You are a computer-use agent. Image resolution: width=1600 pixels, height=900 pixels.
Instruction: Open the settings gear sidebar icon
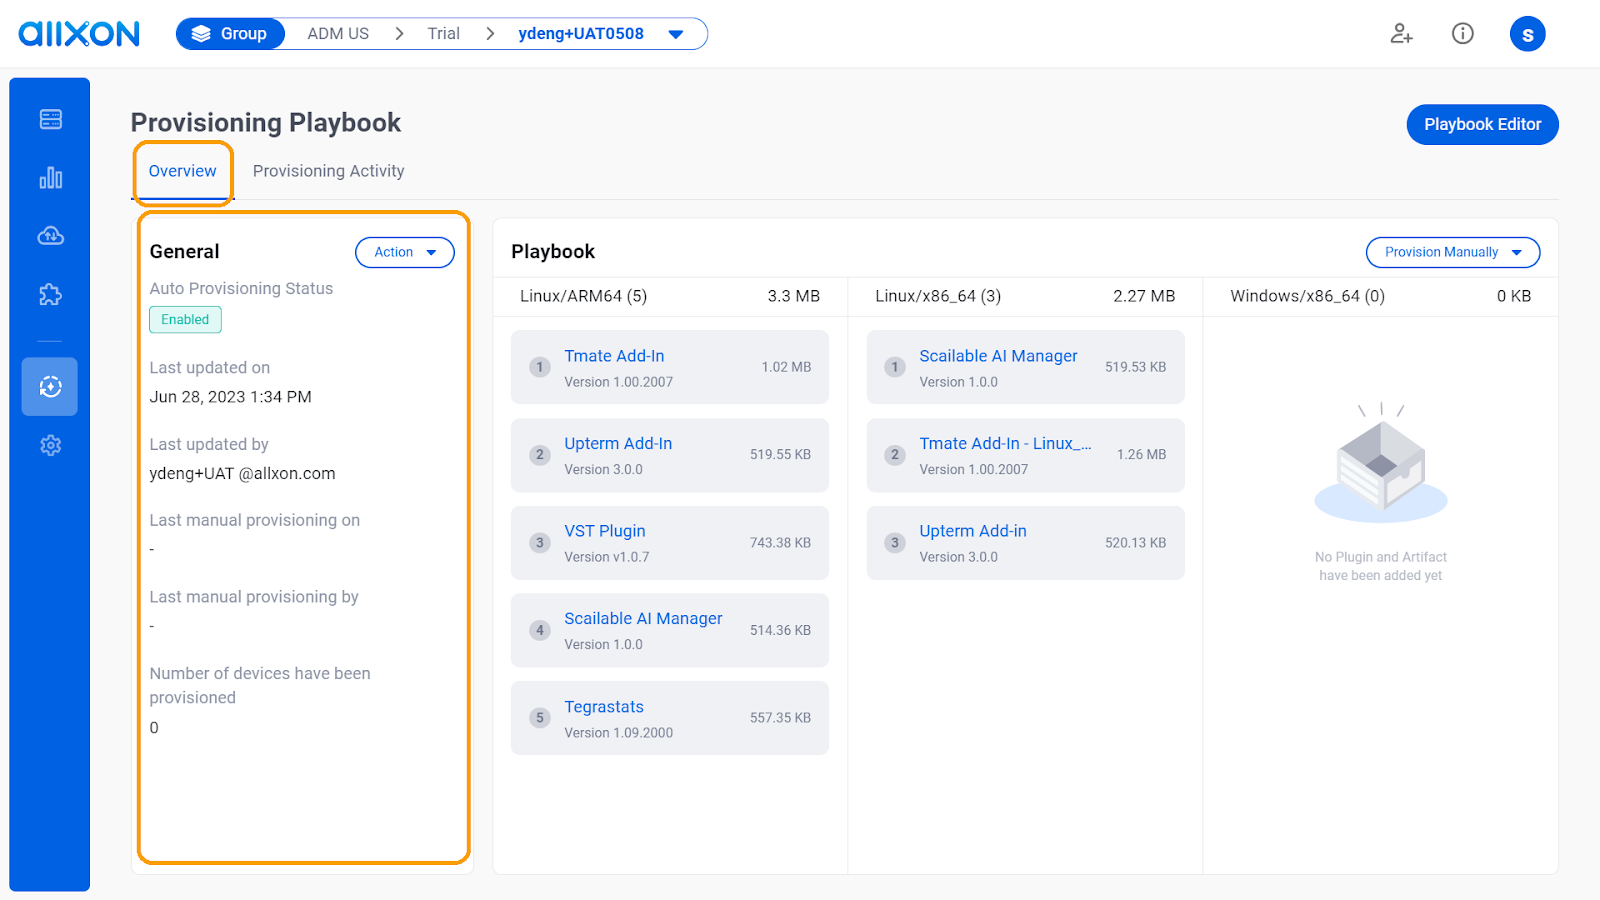tap(50, 445)
